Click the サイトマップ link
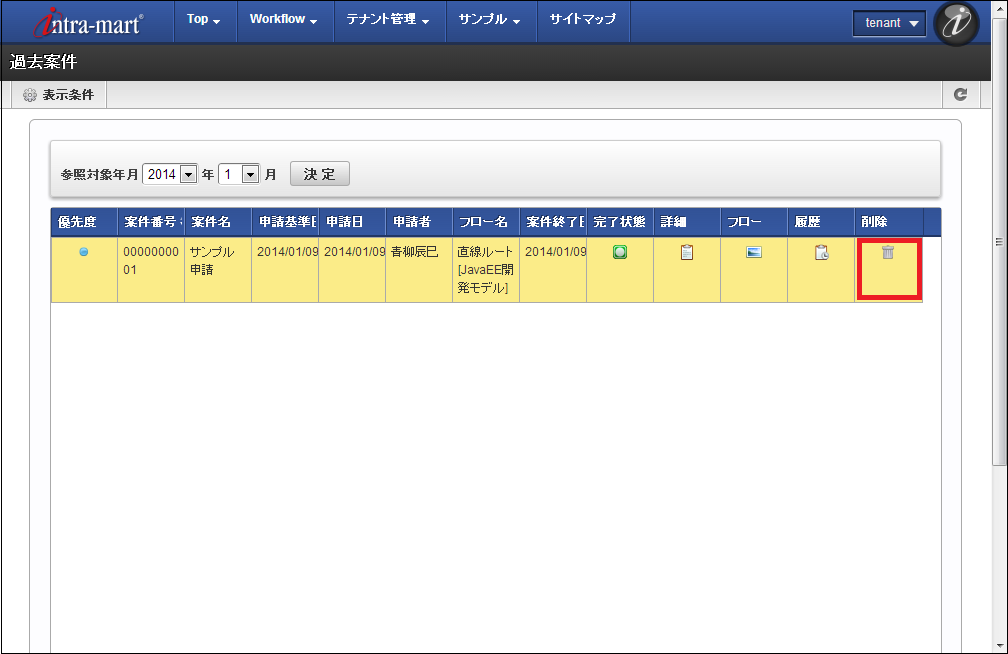This screenshot has width=1008, height=654. click(583, 20)
